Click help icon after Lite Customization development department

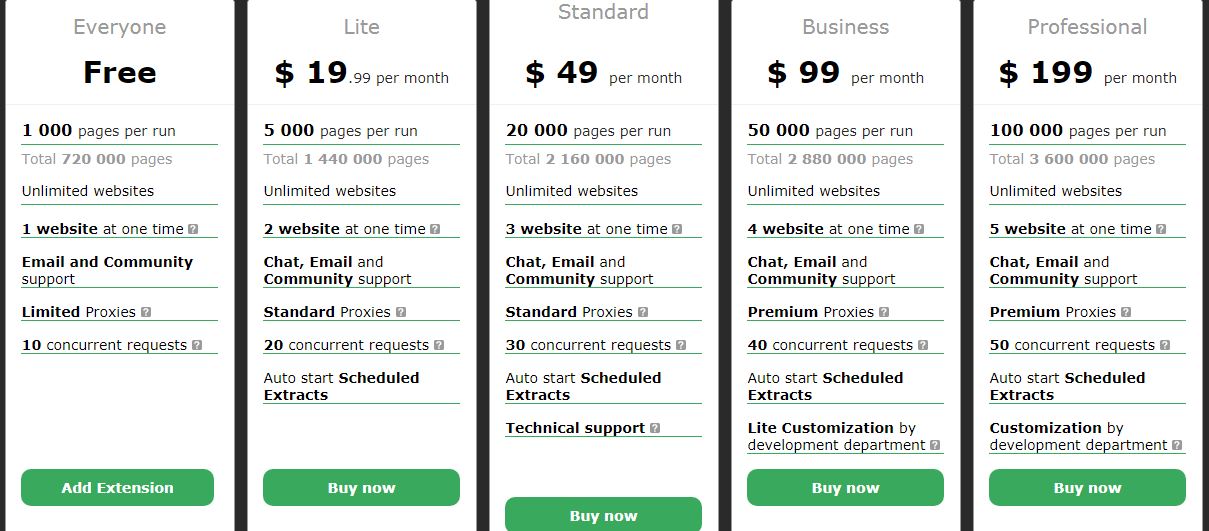click(935, 445)
